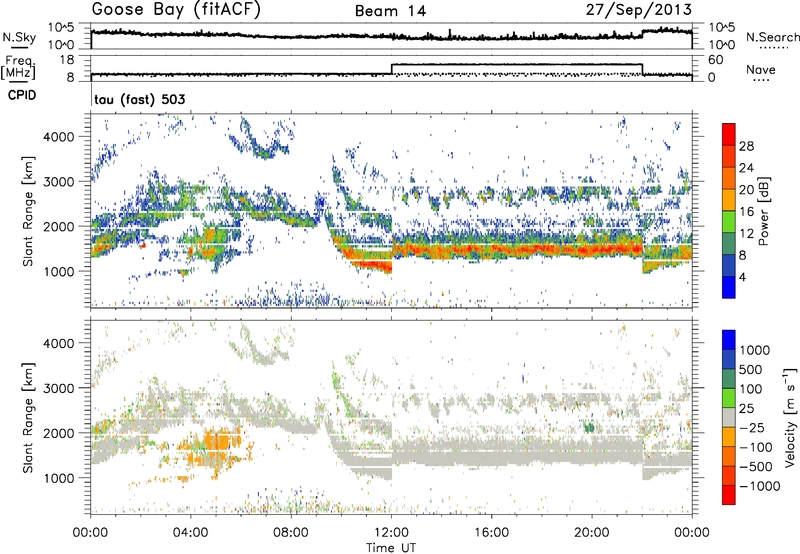Click 'Slant Range [km]' label of the power panel
The height and width of the screenshot is (554, 800).
coord(28,212)
